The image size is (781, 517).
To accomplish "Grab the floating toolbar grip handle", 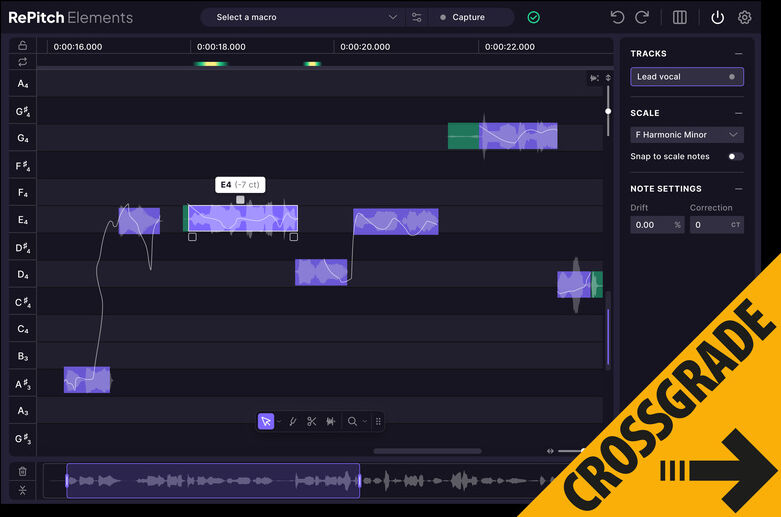I will coord(379,421).
